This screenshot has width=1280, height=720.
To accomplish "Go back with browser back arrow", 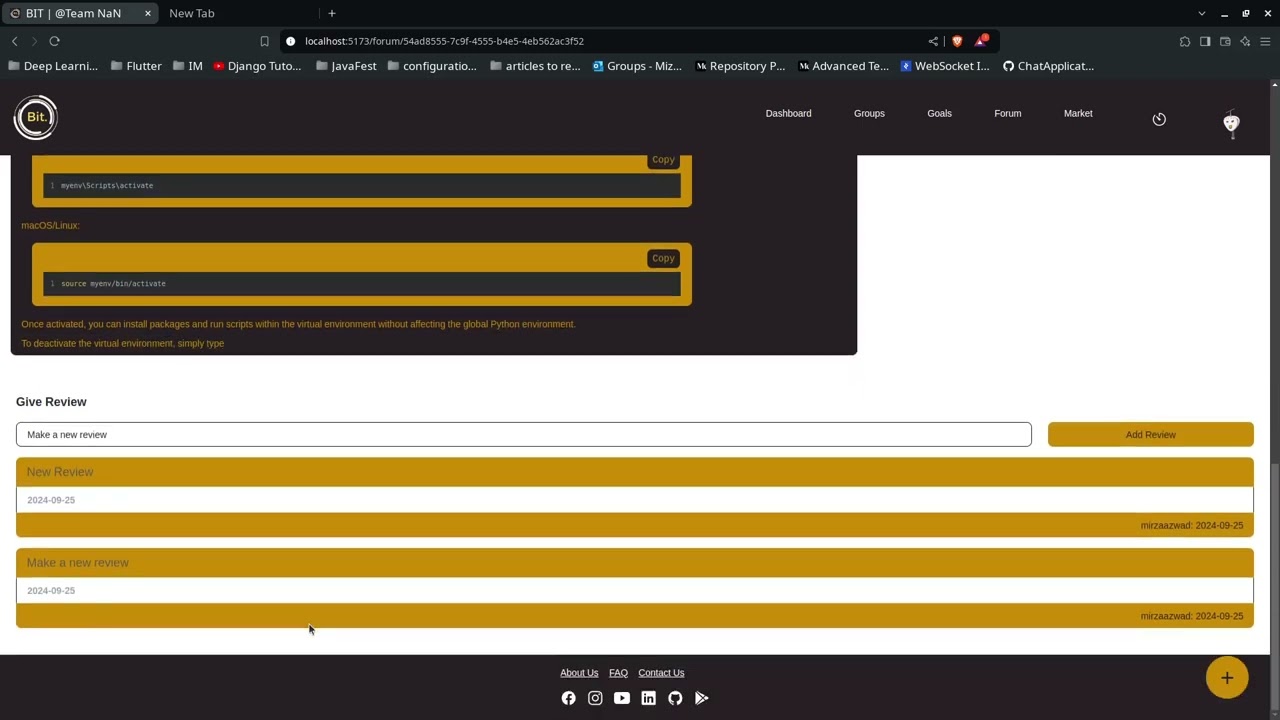I will pos(14,41).
